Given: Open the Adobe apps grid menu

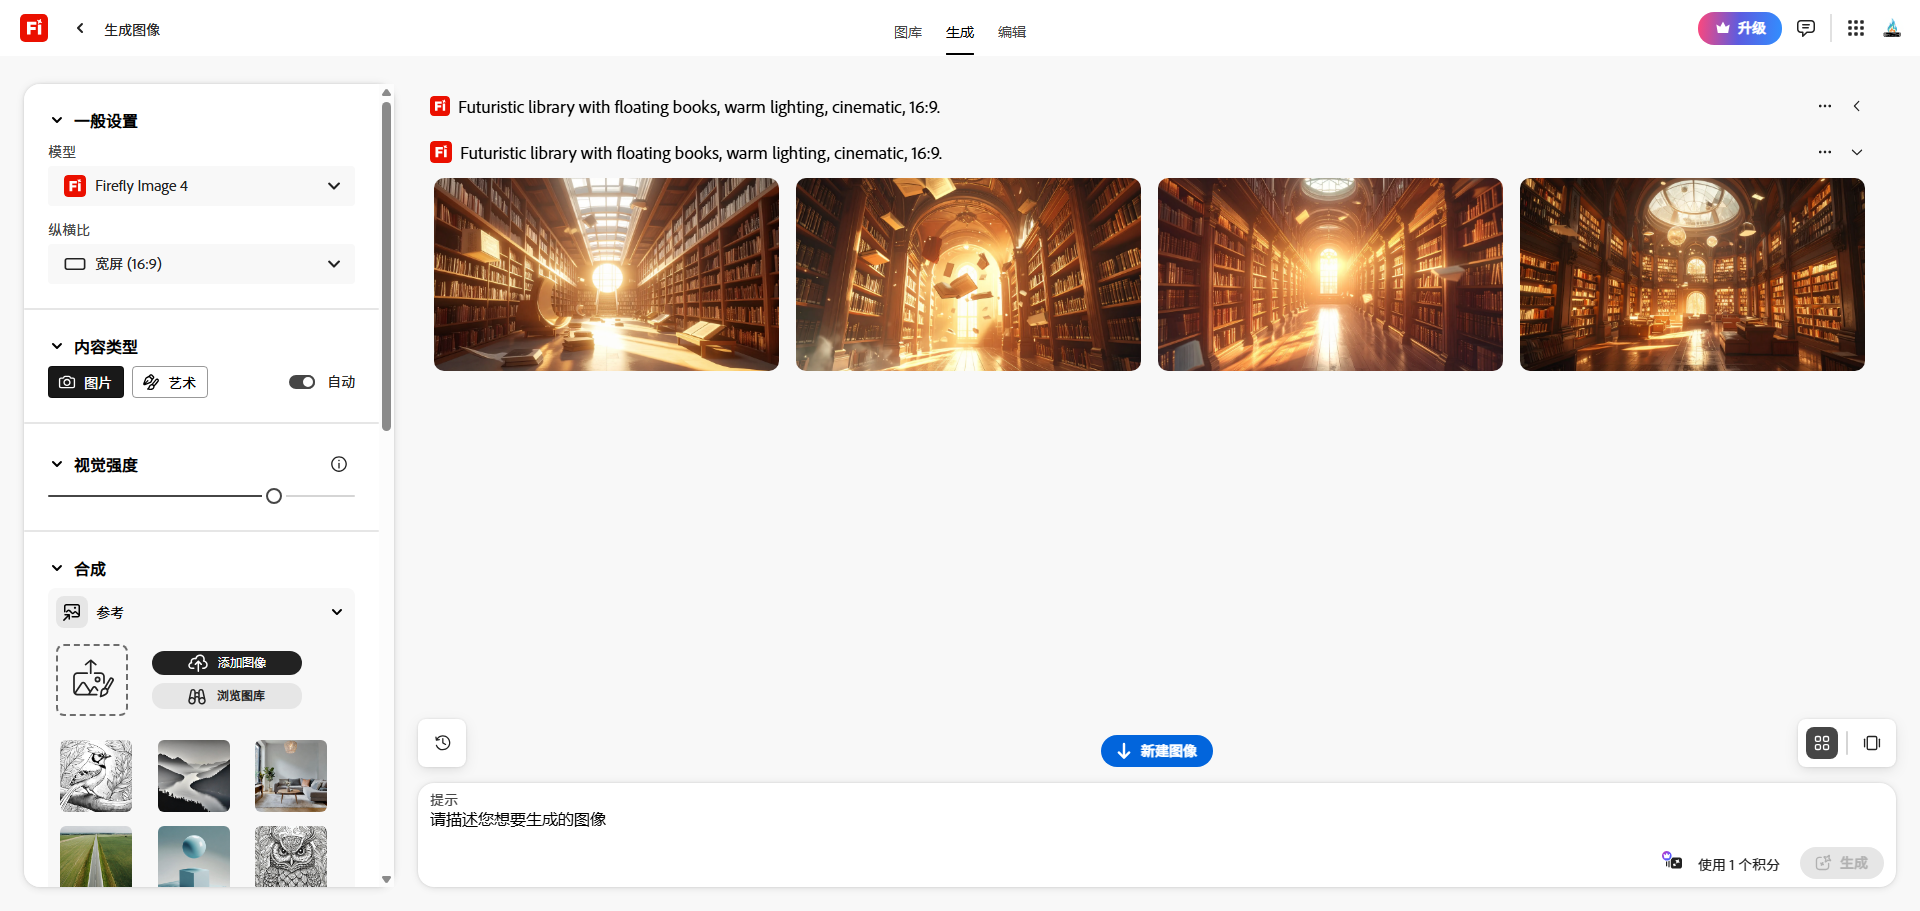Looking at the screenshot, I should pos(1855,28).
